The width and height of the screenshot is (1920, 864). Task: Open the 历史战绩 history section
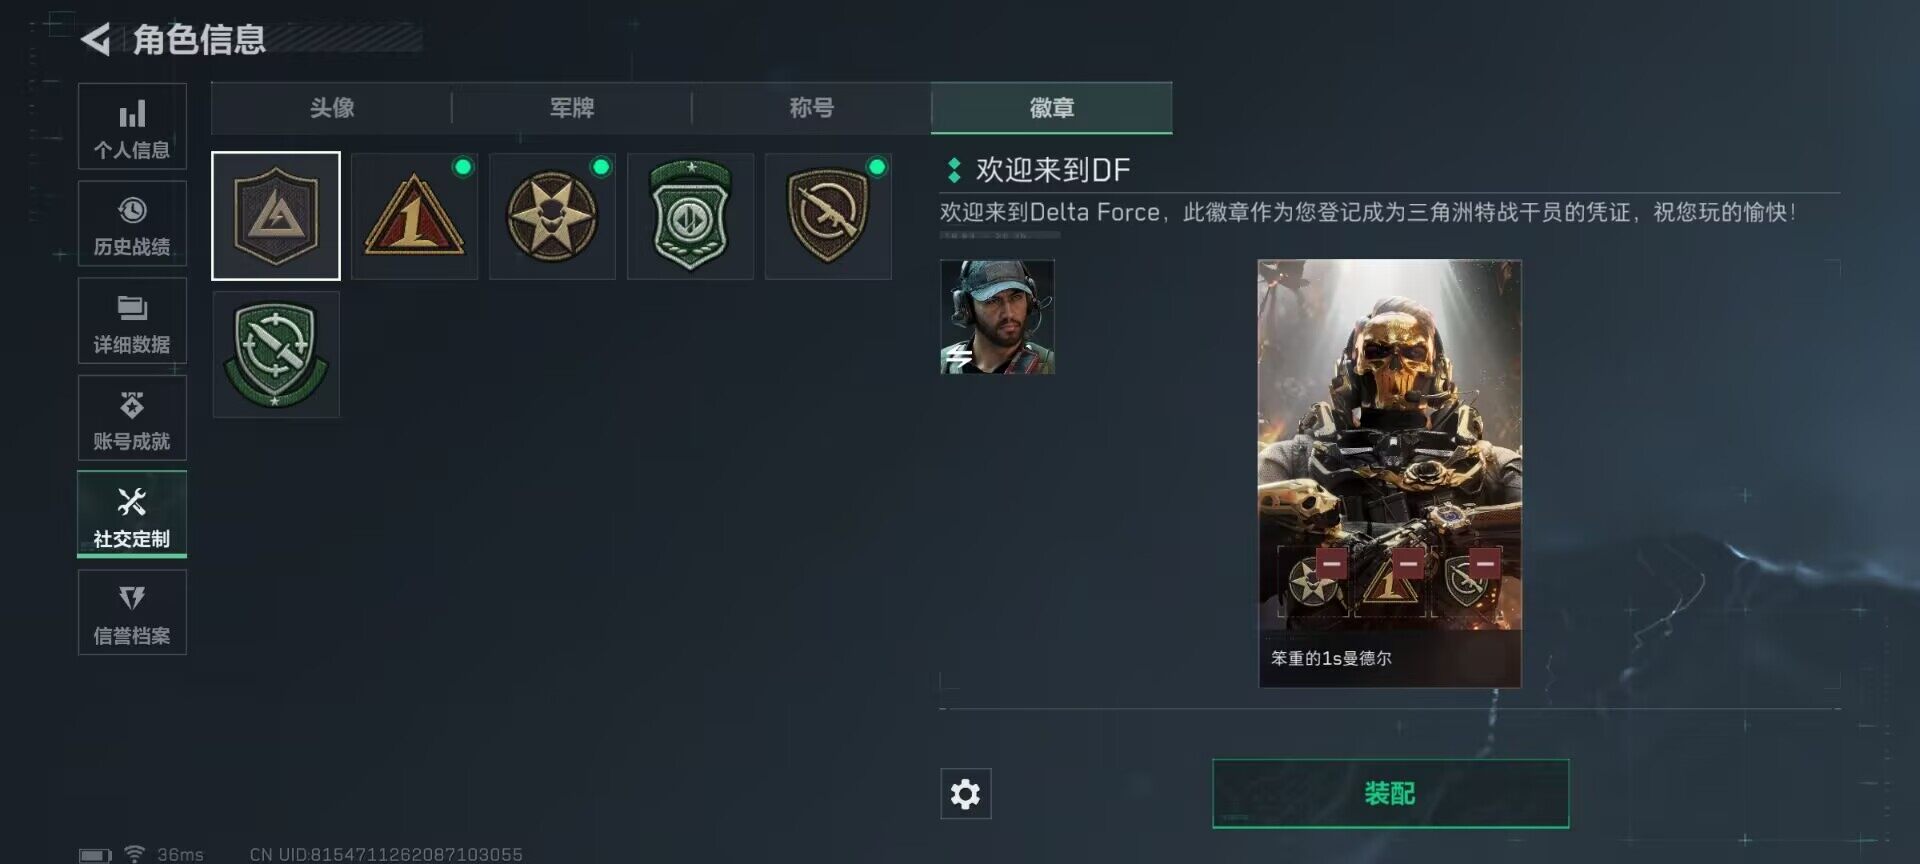pos(132,223)
